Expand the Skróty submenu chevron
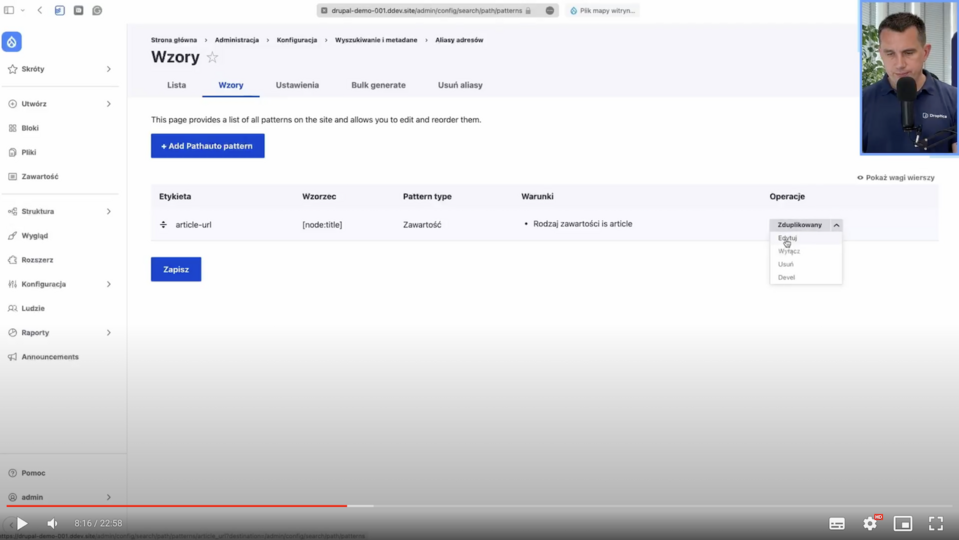Image resolution: width=959 pixels, height=540 pixels. (109, 69)
